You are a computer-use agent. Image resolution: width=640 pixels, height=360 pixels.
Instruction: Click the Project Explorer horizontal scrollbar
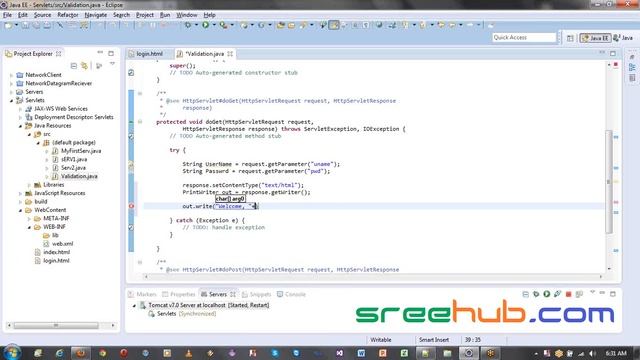pyautogui.click(x=56, y=325)
